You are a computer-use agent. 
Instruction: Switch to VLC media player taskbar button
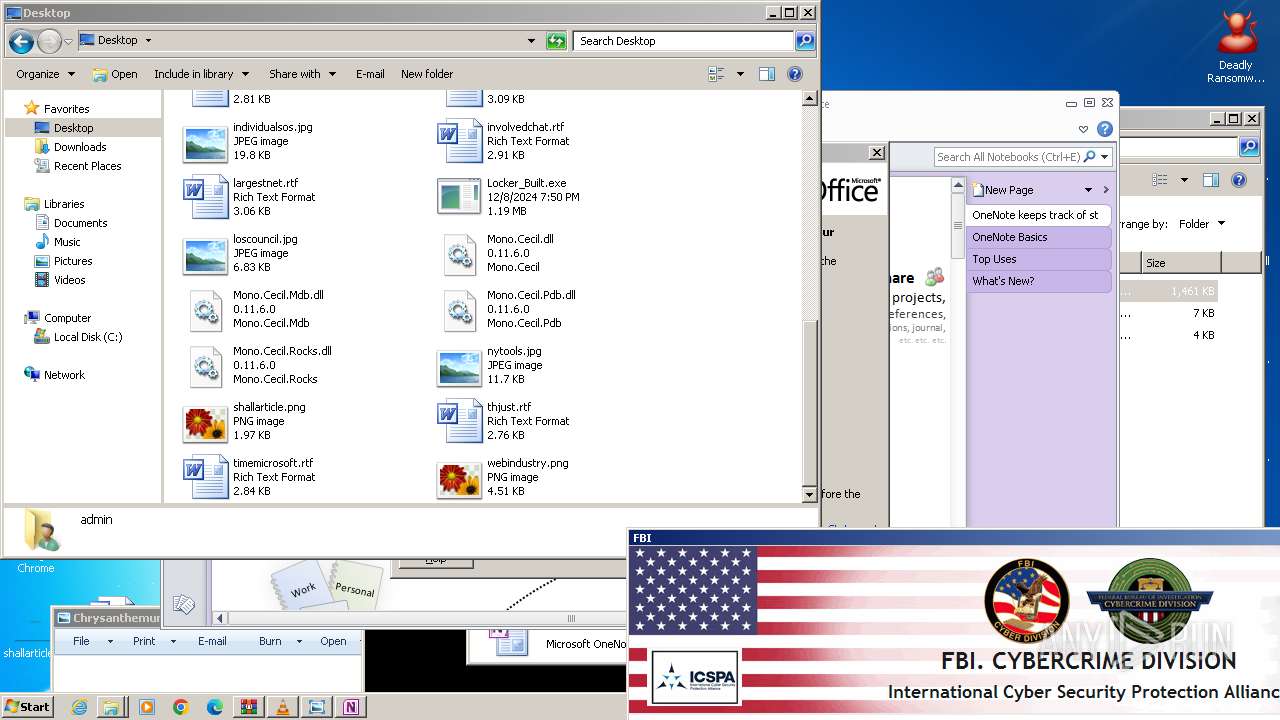coord(283,707)
